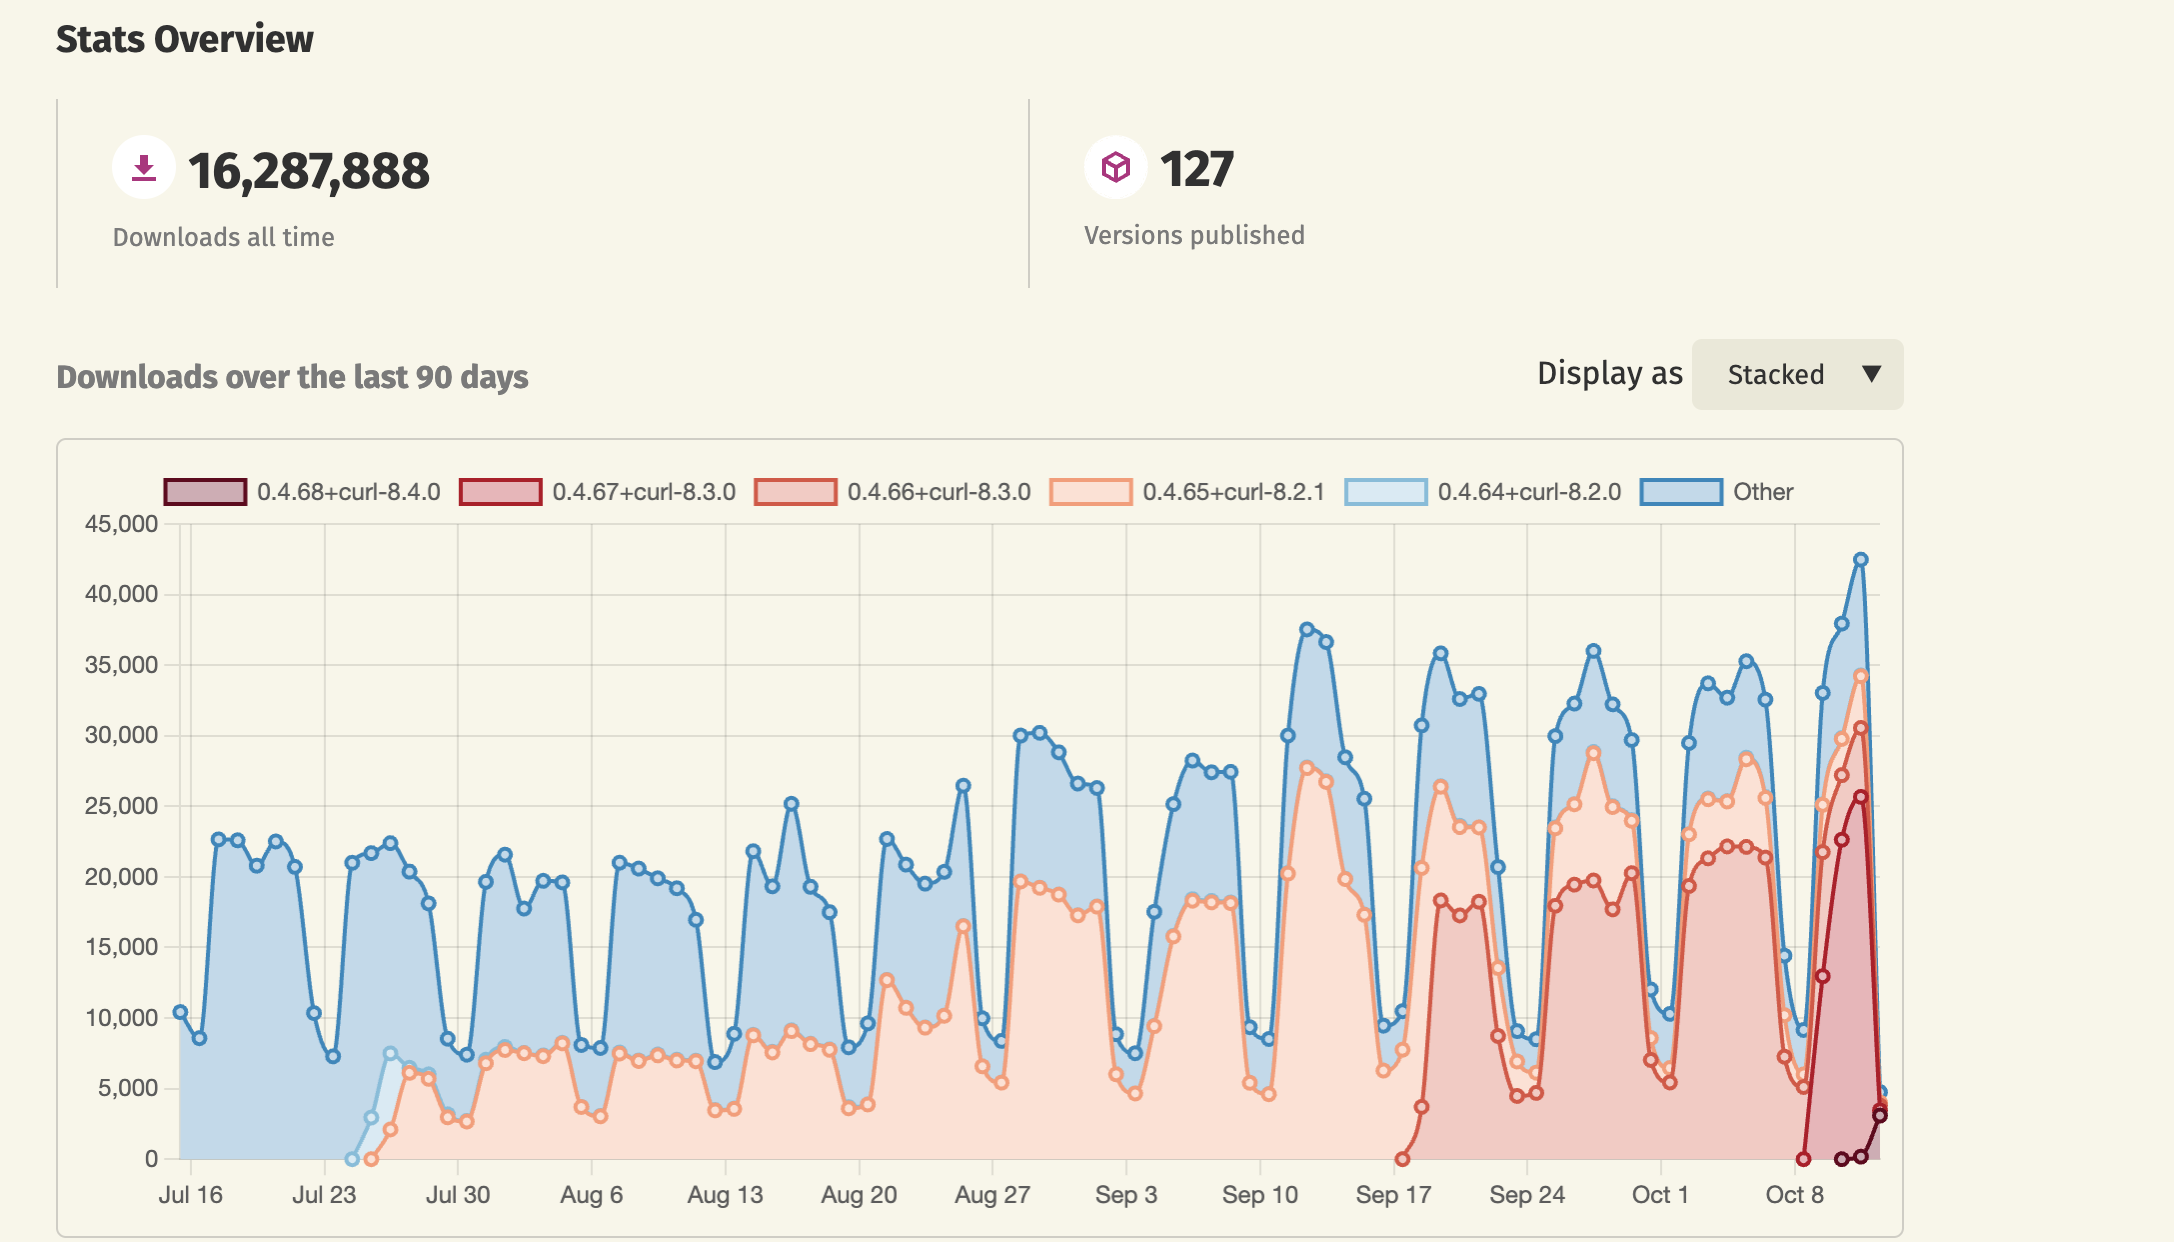Toggle the 0.4.68+curl-8.4.0 legend swatch

[x=205, y=492]
